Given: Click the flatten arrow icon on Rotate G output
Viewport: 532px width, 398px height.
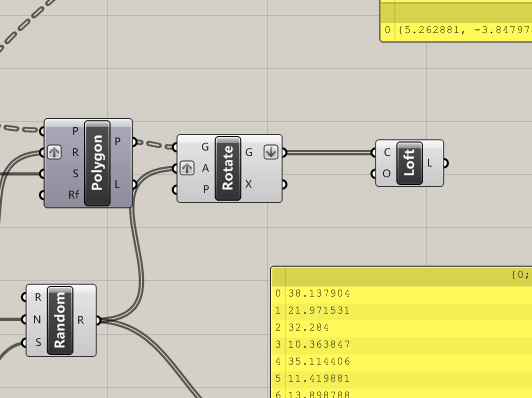Looking at the screenshot, I should (271, 152).
